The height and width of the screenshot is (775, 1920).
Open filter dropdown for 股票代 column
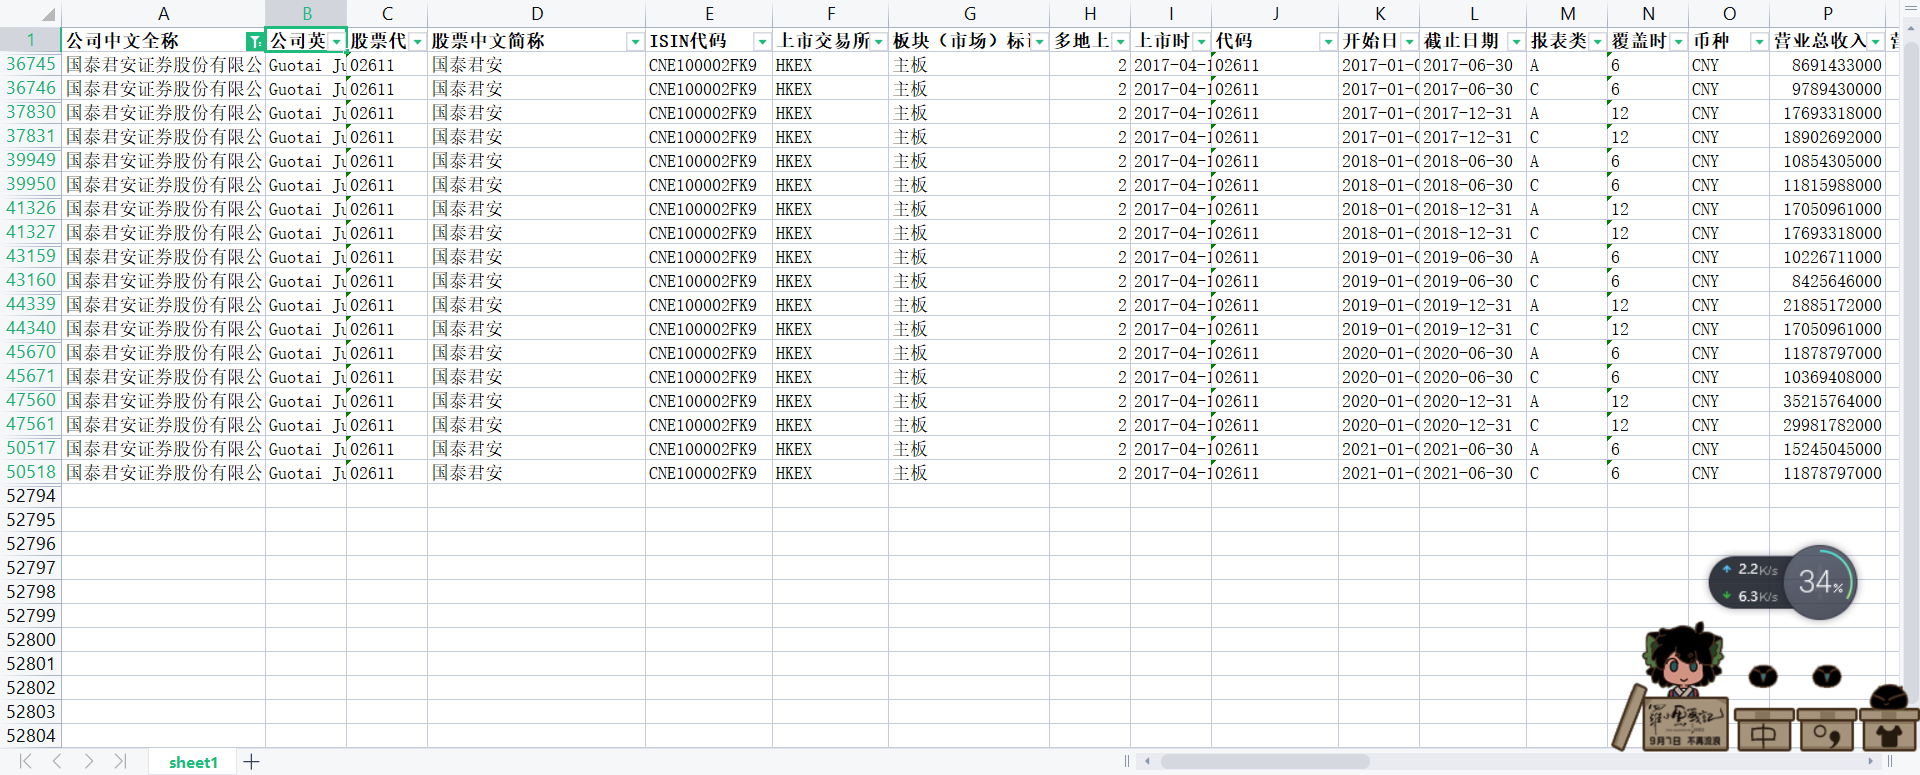(418, 41)
